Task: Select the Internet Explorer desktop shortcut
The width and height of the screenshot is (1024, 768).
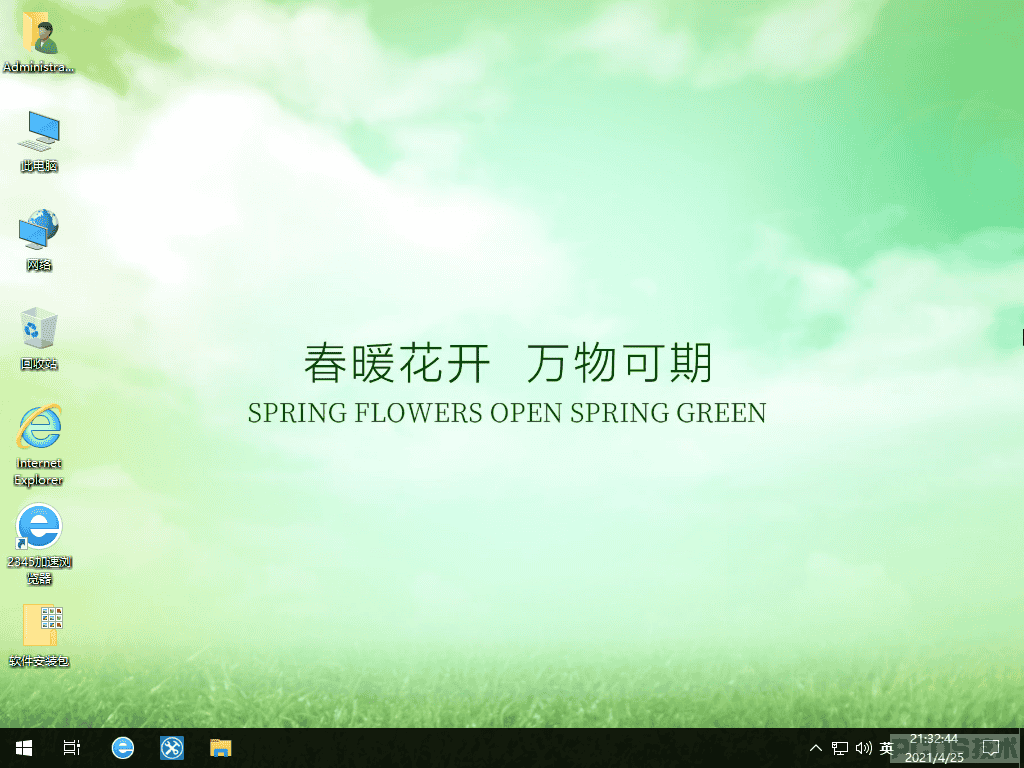Action: pyautogui.click(x=39, y=445)
